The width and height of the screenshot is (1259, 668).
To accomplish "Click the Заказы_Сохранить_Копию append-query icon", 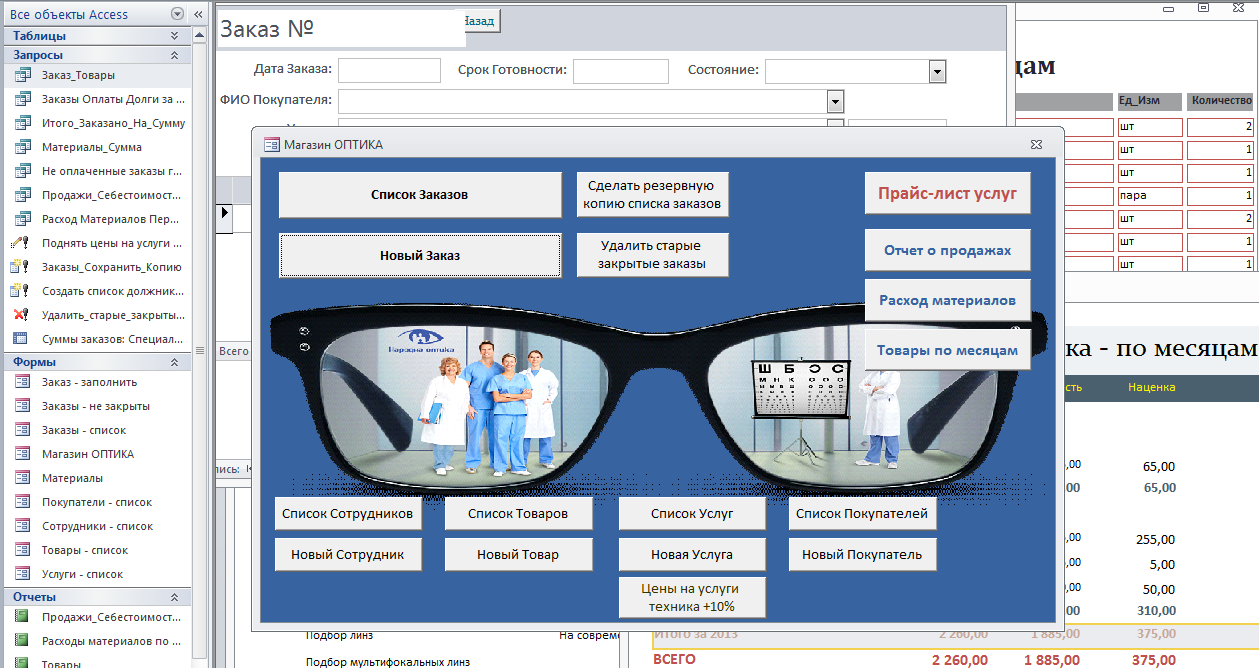I will pyautogui.click(x=20, y=267).
